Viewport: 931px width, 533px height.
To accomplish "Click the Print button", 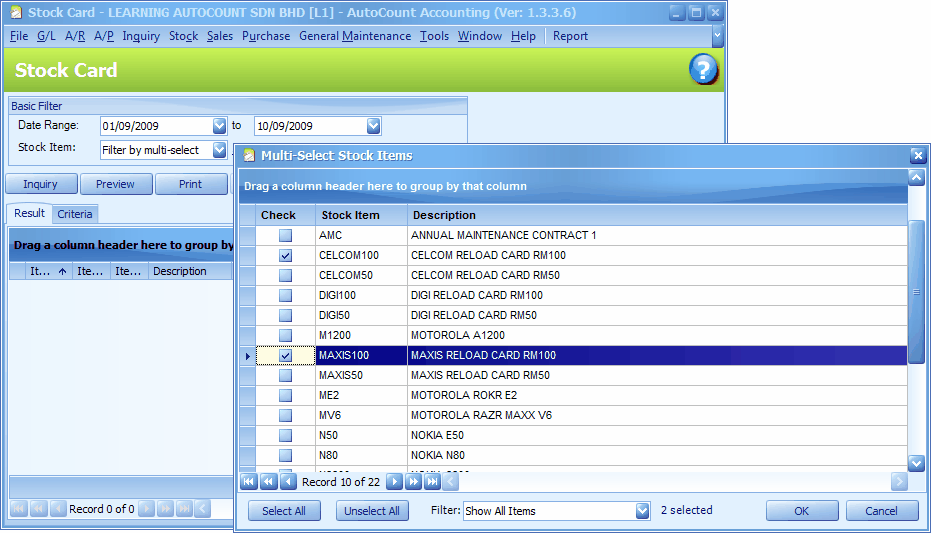I will [x=191, y=184].
